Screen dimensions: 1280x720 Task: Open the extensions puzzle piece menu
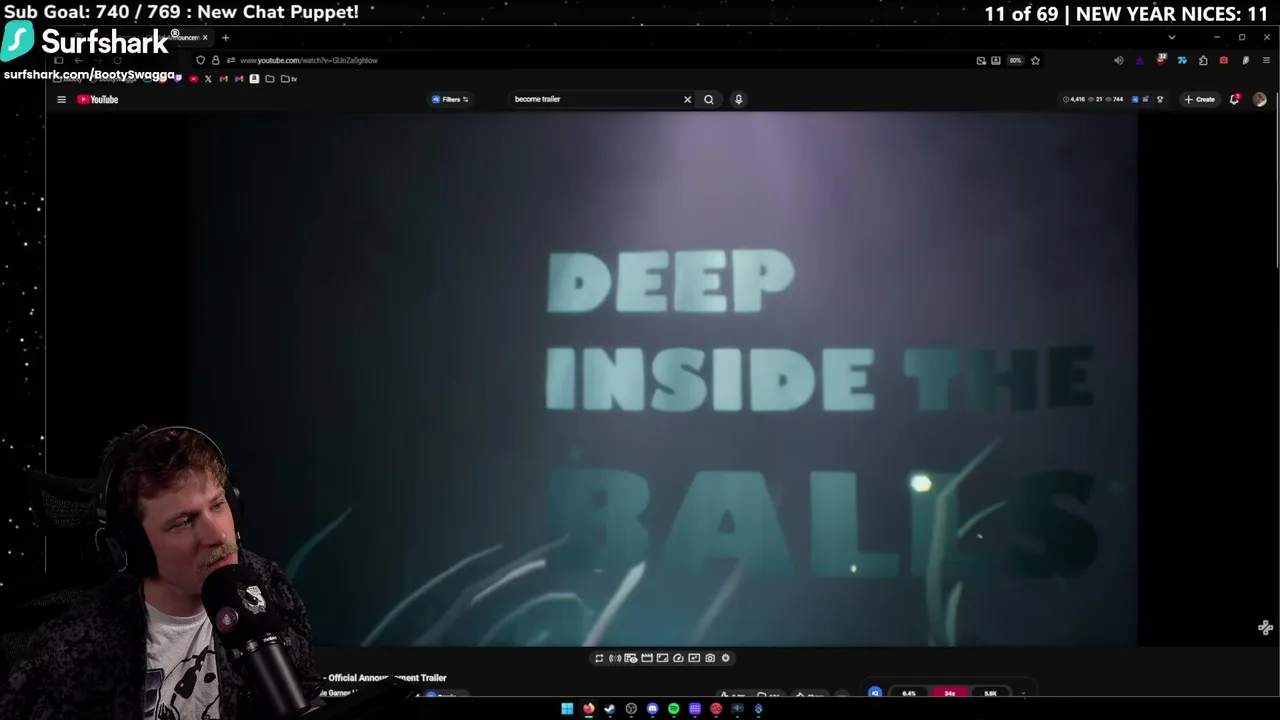click(x=1203, y=60)
